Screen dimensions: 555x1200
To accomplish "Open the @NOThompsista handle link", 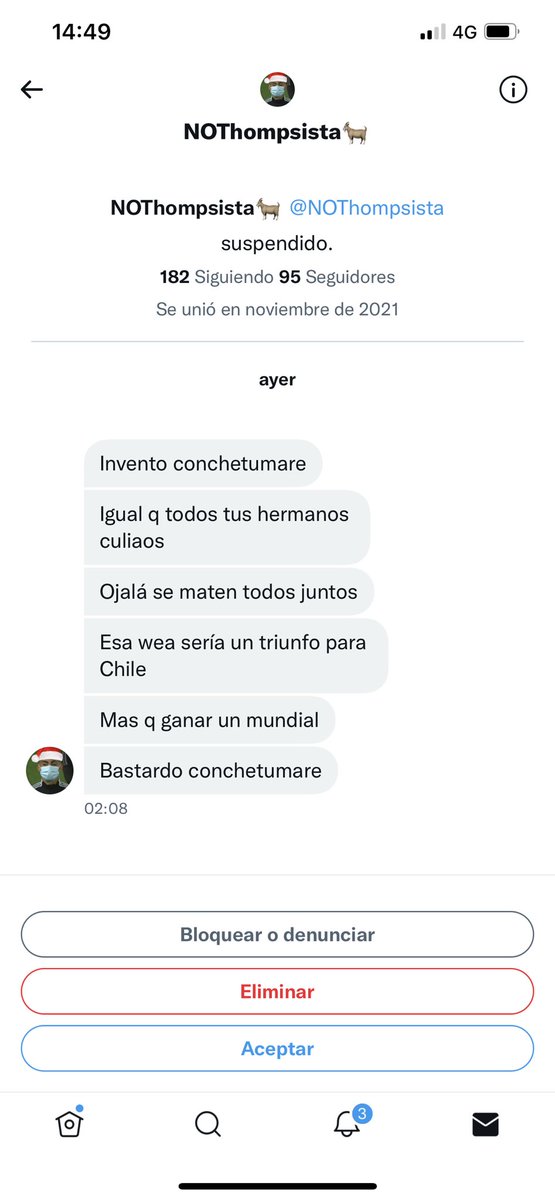I will pyautogui.click(x=366, y=208).
